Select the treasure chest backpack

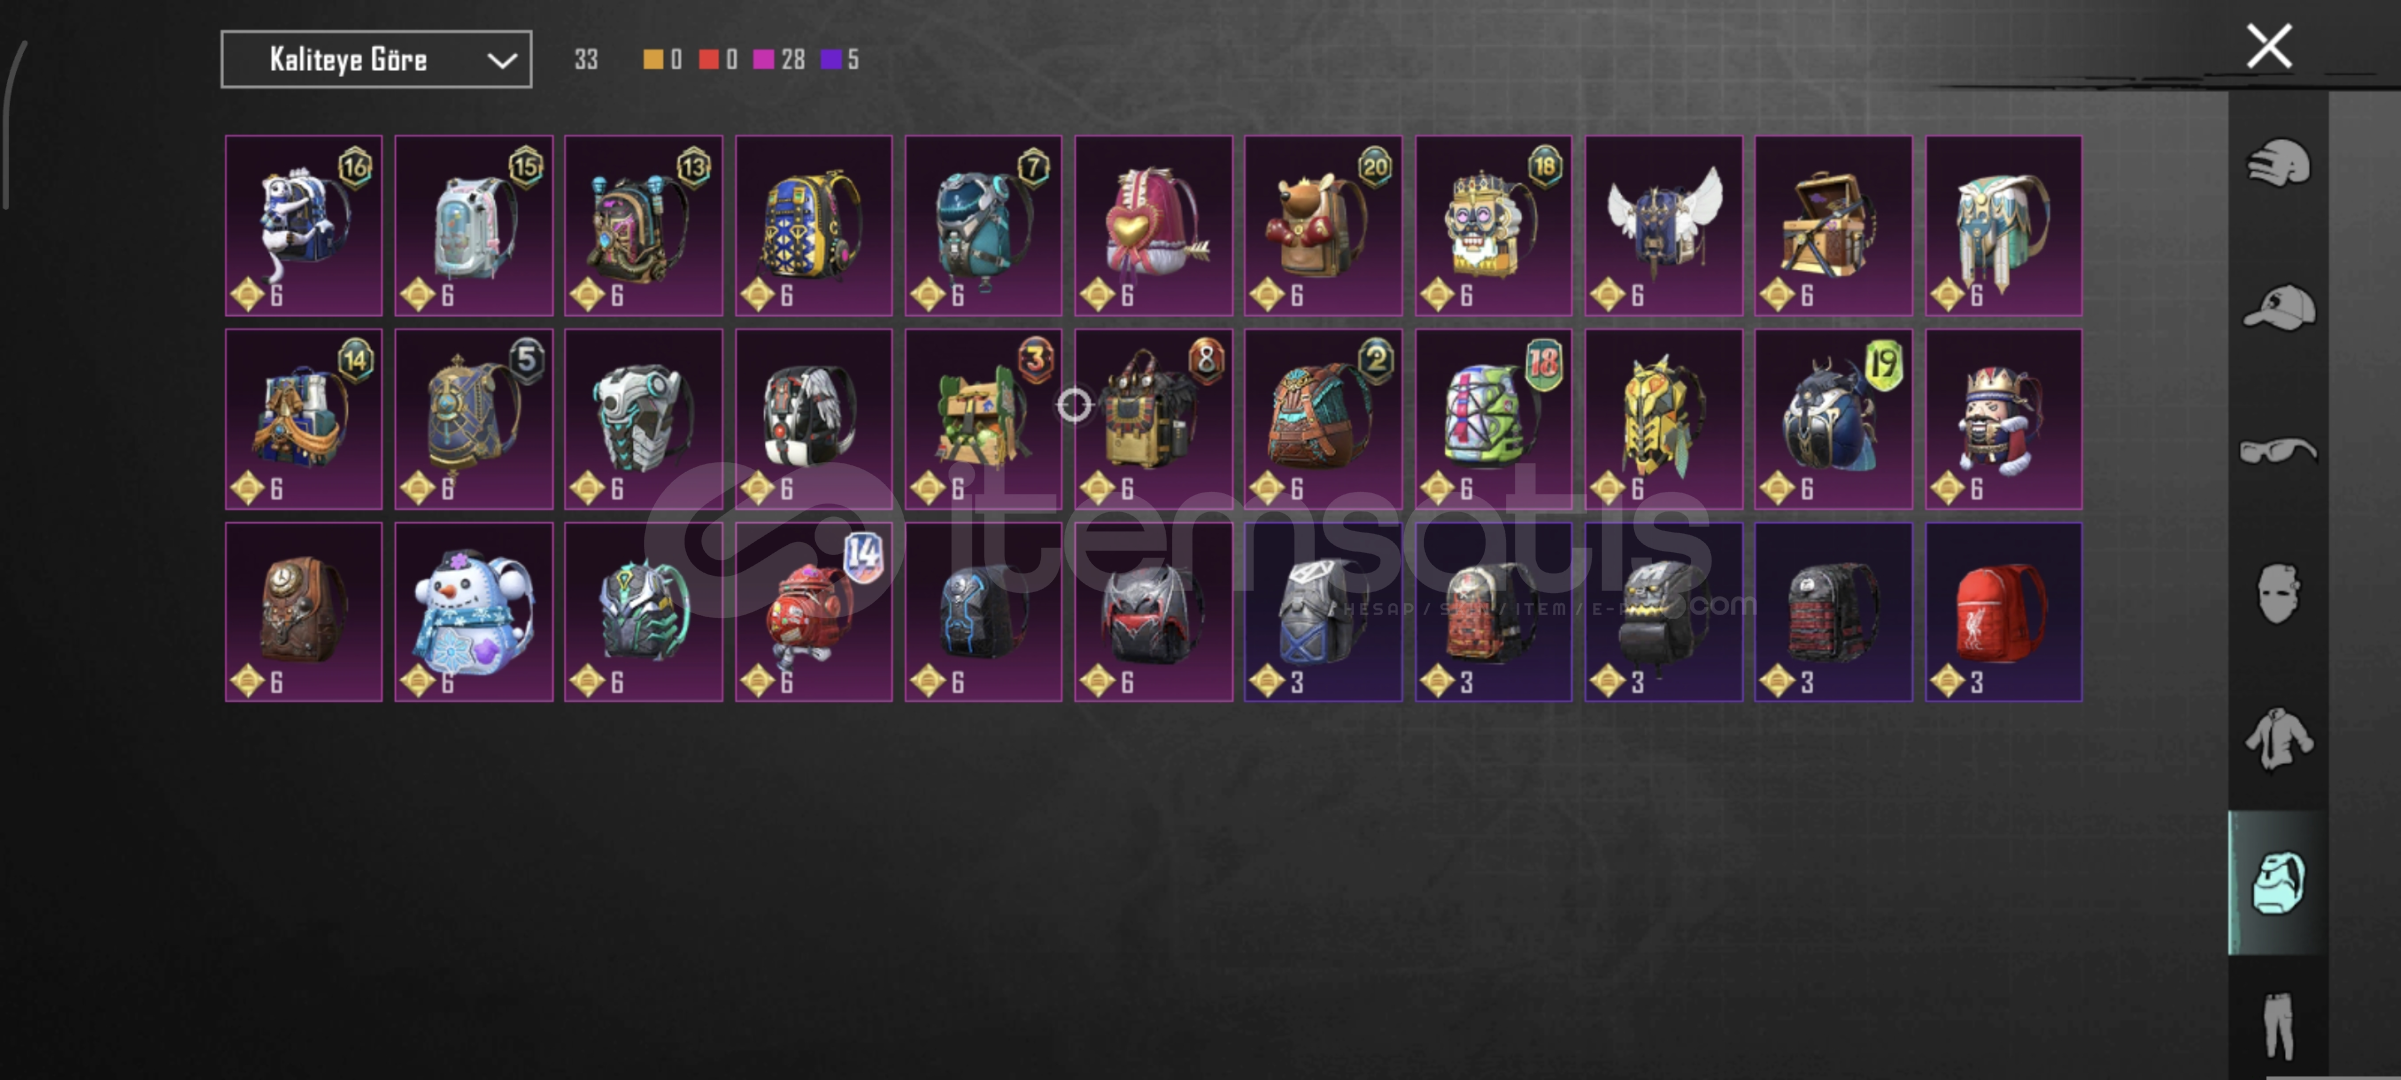click(1834, 226)
